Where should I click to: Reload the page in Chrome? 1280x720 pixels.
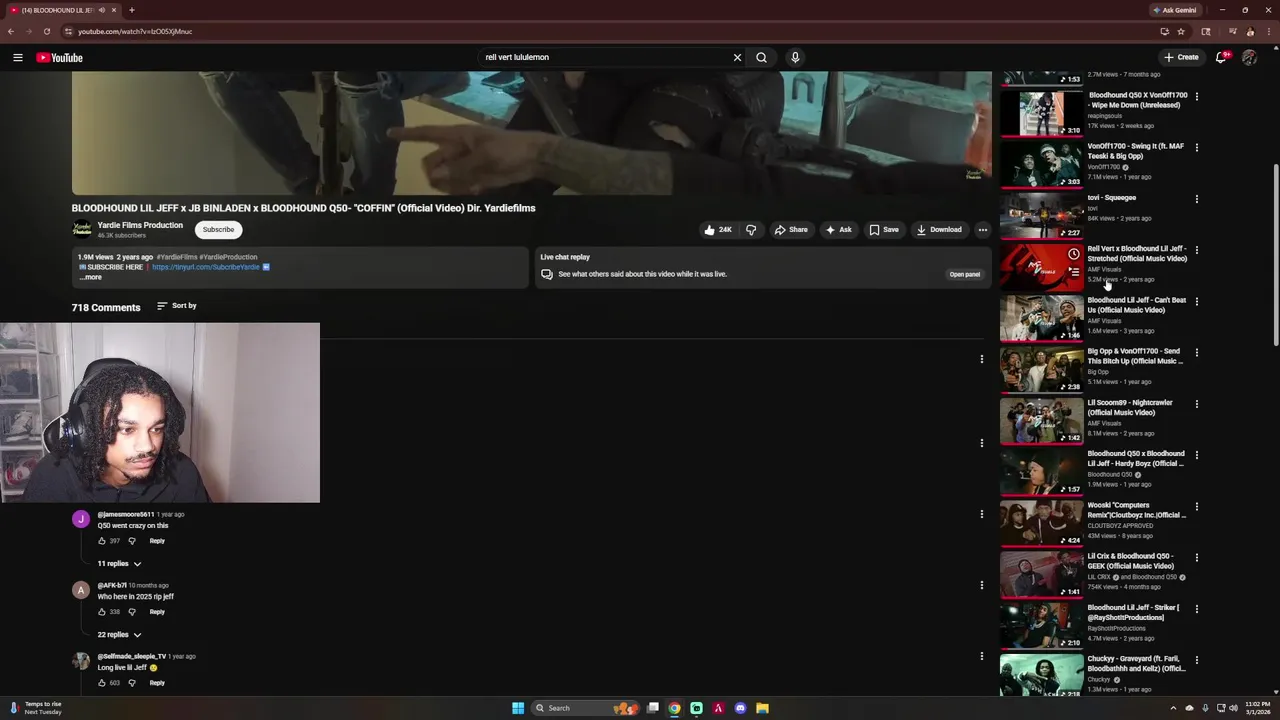[46, 31]
